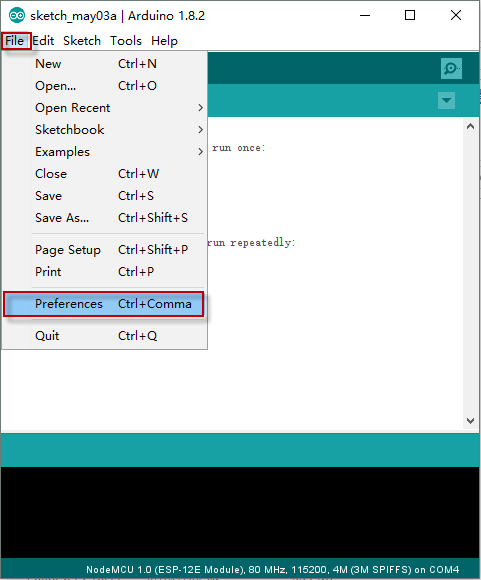Open the Serial Monitor magnifier icon

(451, 68)
